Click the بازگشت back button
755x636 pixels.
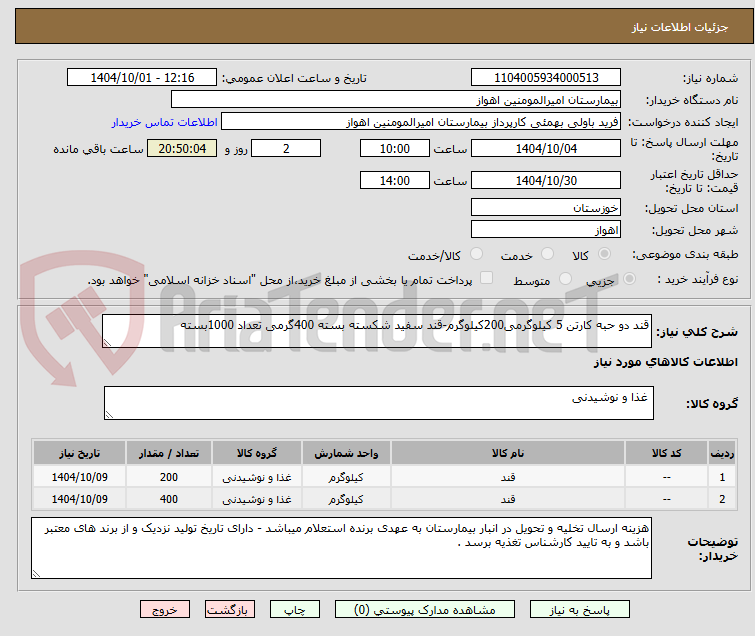[228, 610]
